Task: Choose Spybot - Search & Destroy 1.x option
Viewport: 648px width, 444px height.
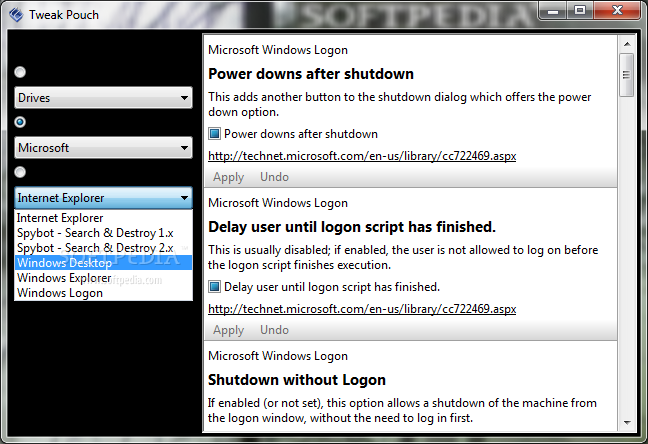Action: point(103,233)
